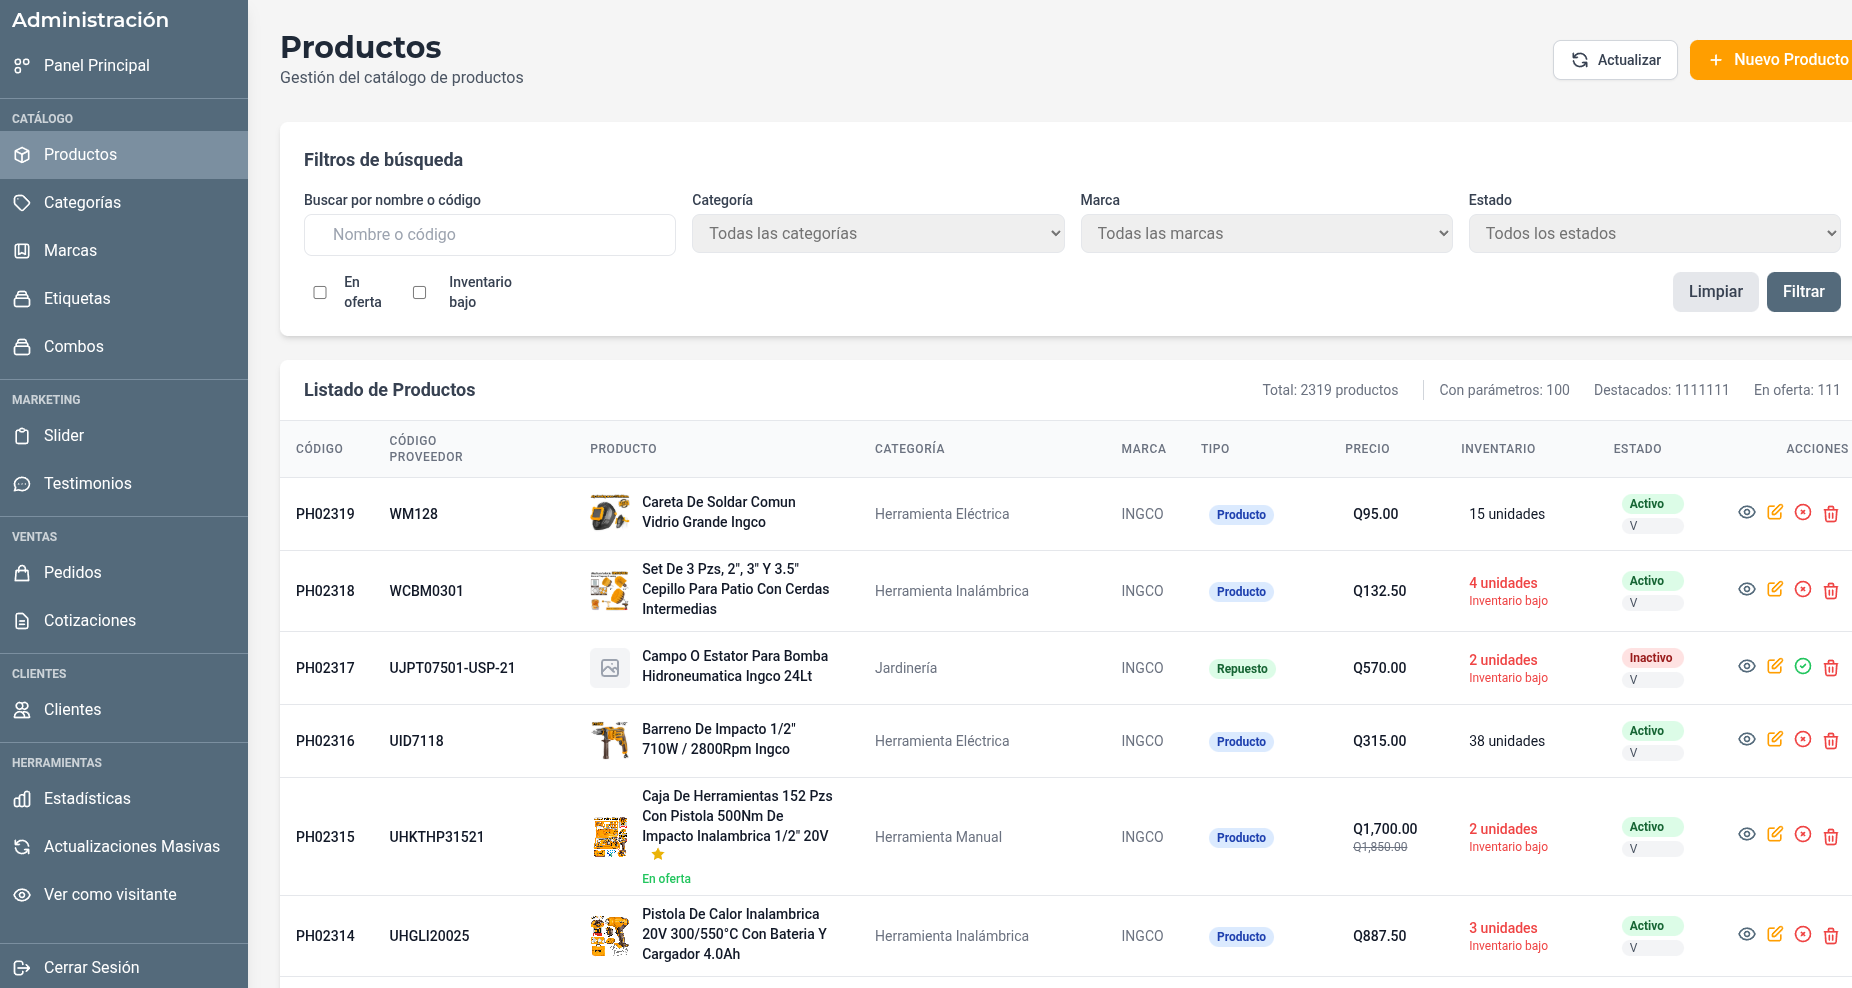The width and height of the screenshot is (1852, 988).
Task: Click the trash delete icon for PH02318
Action: [x=1831, y=590]
